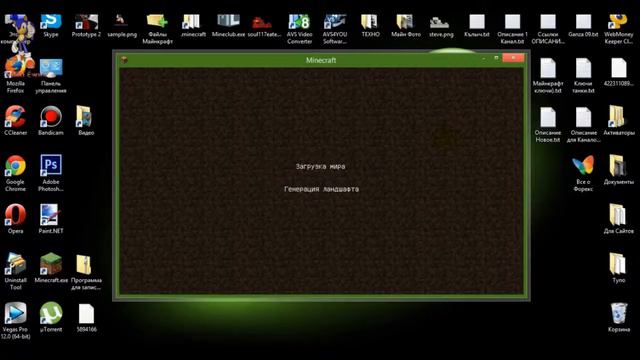Click the Генерация ландшафта text
The image size is (640, 360).
click(x=321, y=189)
